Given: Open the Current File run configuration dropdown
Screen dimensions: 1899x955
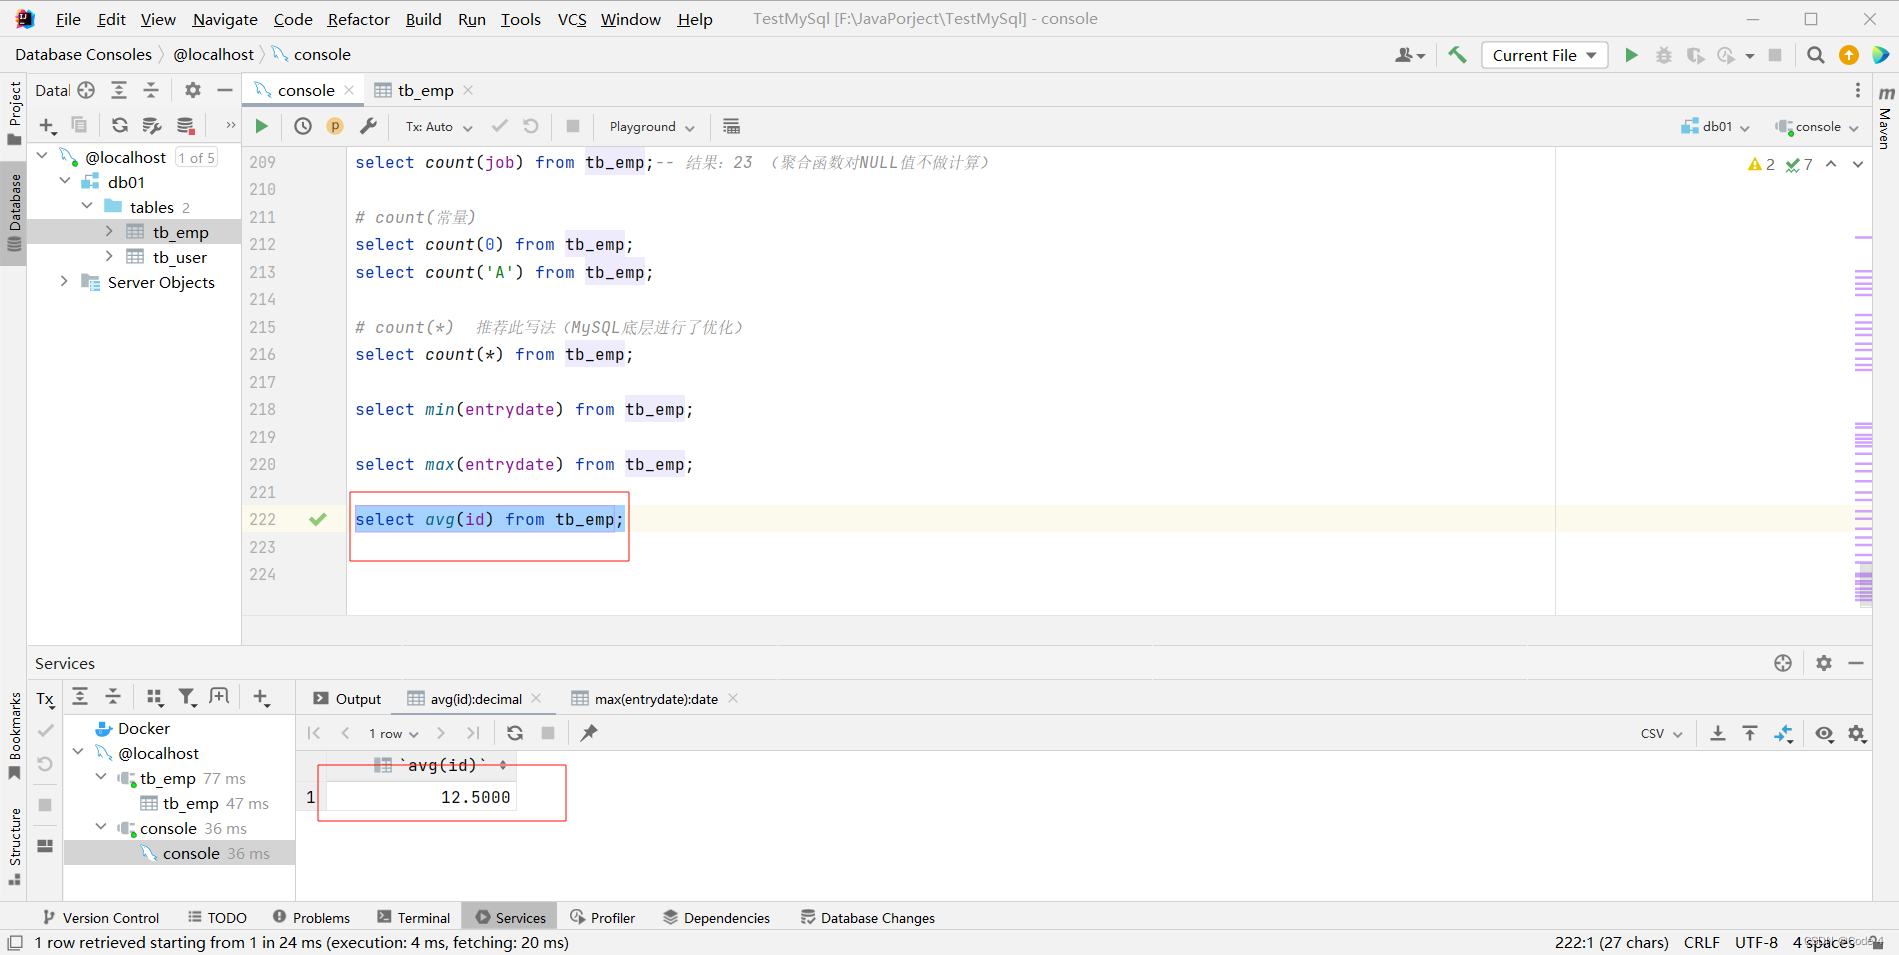Looking at the screenshot, I should pos(1545,55).
